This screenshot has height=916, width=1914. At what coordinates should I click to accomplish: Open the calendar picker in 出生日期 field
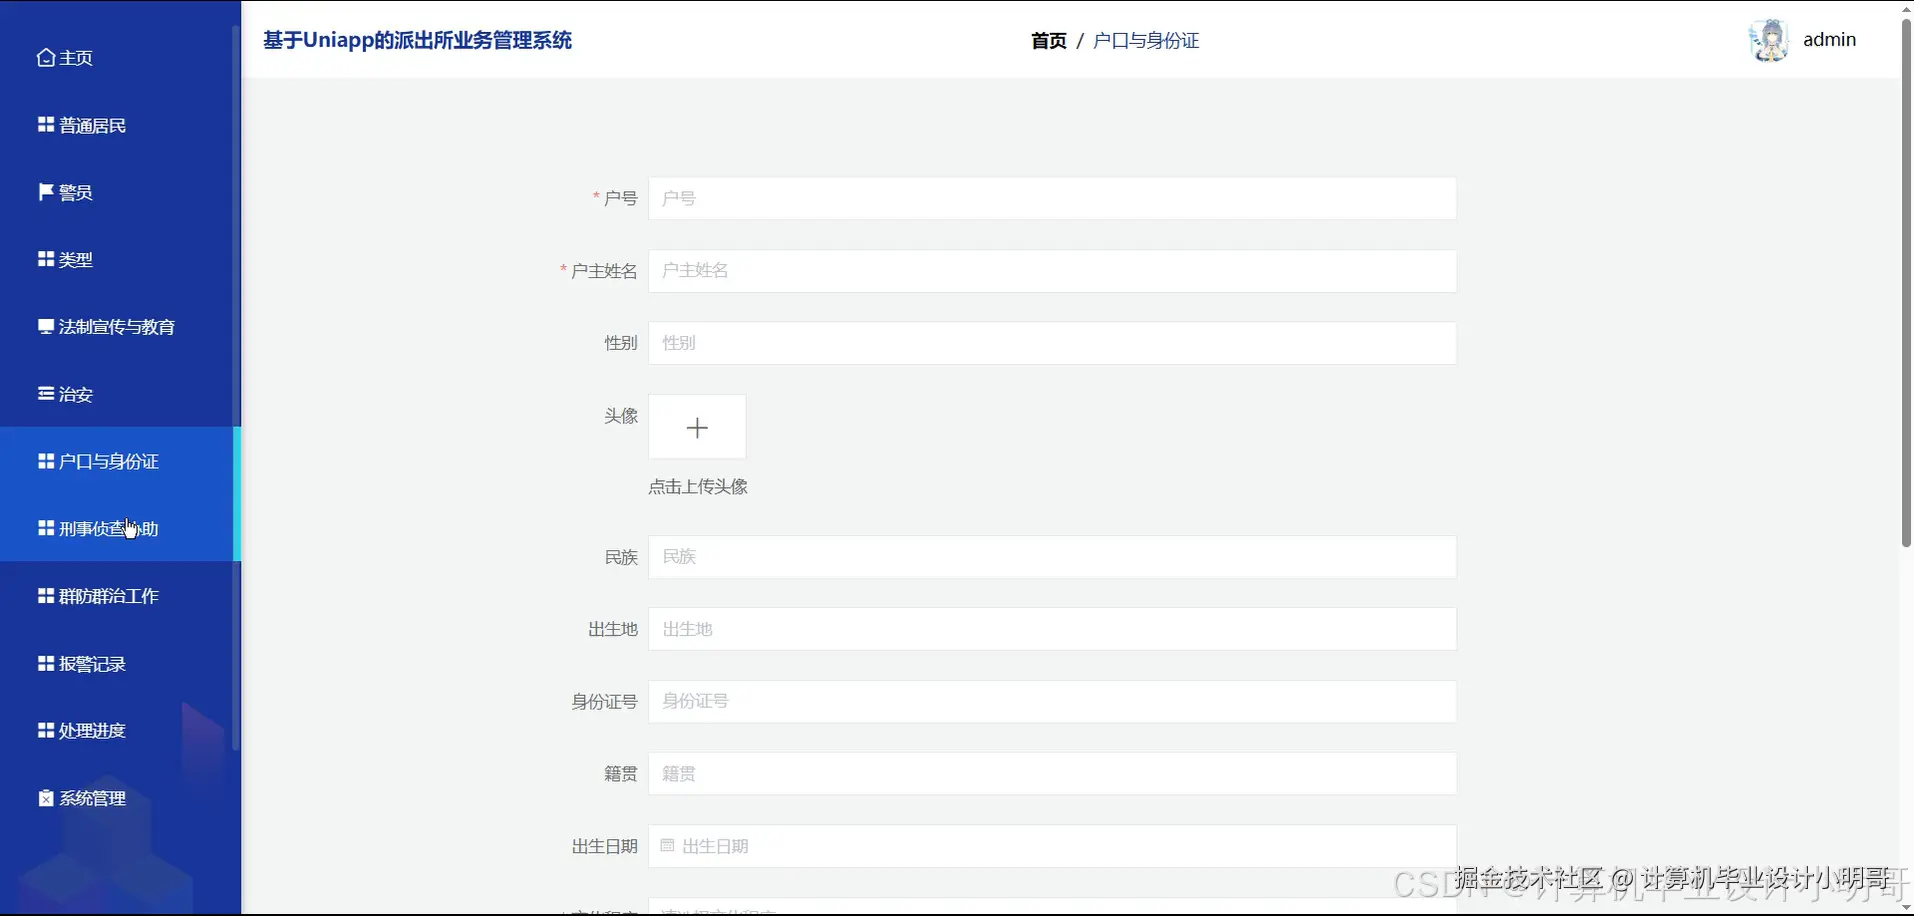point(667,845)
